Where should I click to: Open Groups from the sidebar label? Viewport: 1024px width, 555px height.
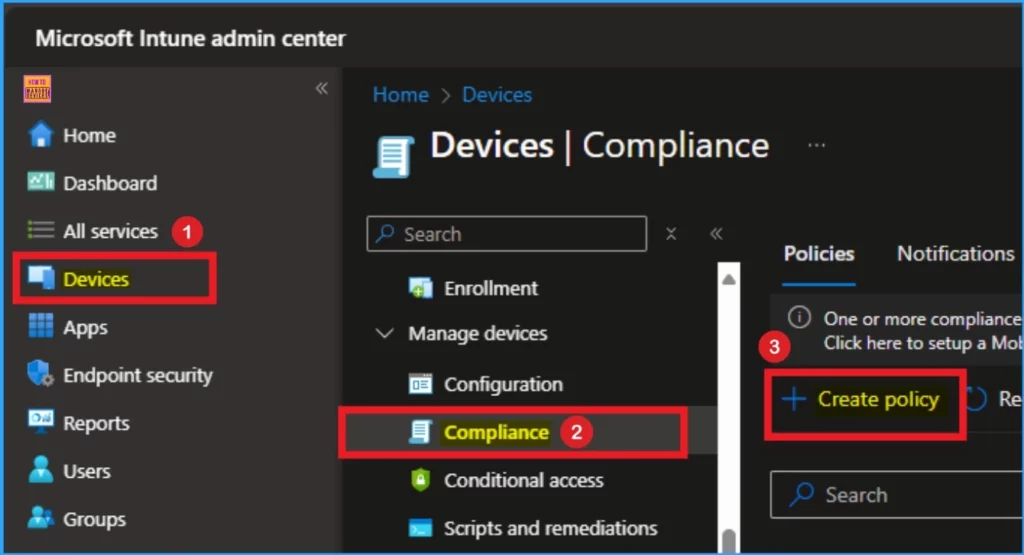(x=94, y=520)
